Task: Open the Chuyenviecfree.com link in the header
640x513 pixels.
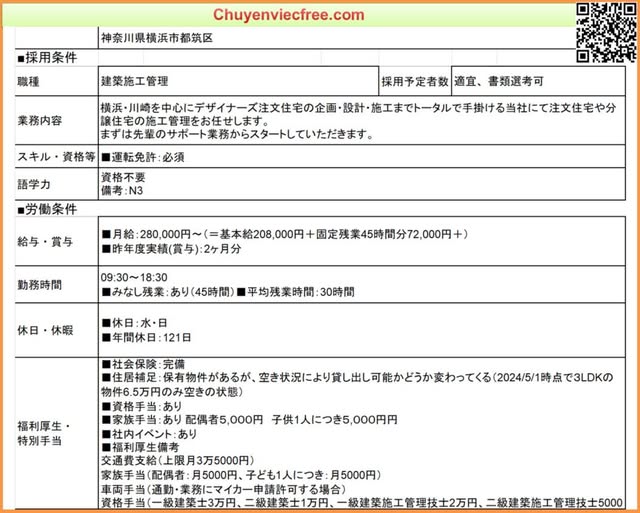Action: [x=289, y=15]
